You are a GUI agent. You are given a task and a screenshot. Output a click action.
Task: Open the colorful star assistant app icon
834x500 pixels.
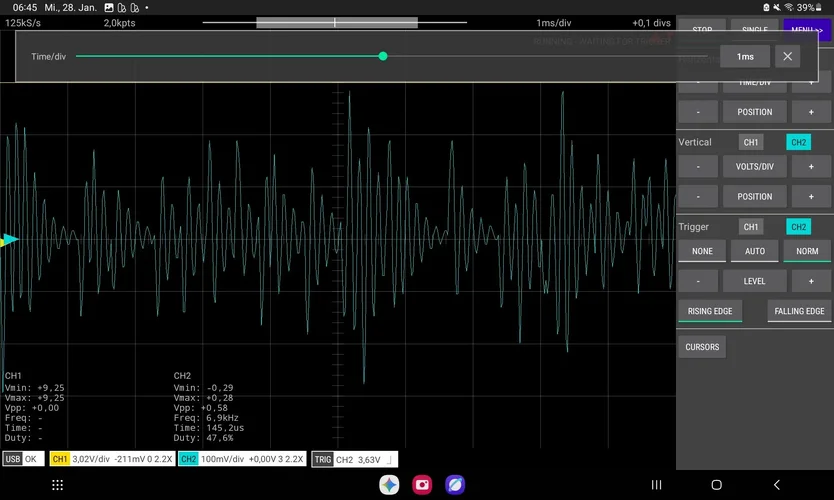[389, 485]
